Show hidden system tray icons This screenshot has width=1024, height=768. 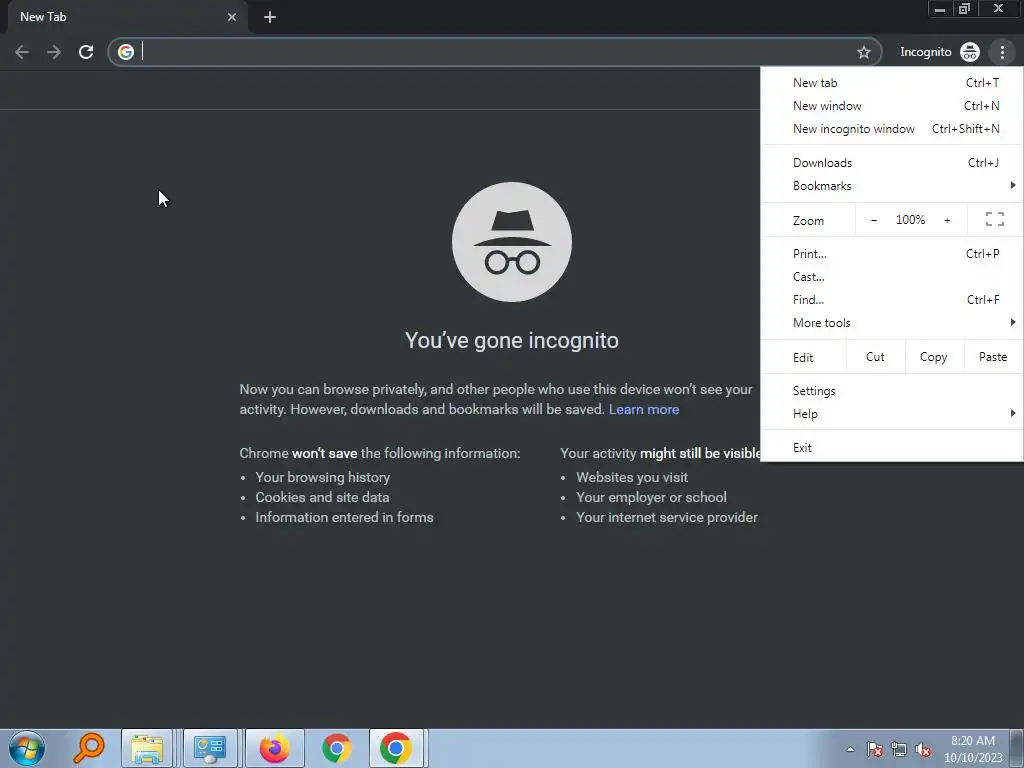point(850,749)
